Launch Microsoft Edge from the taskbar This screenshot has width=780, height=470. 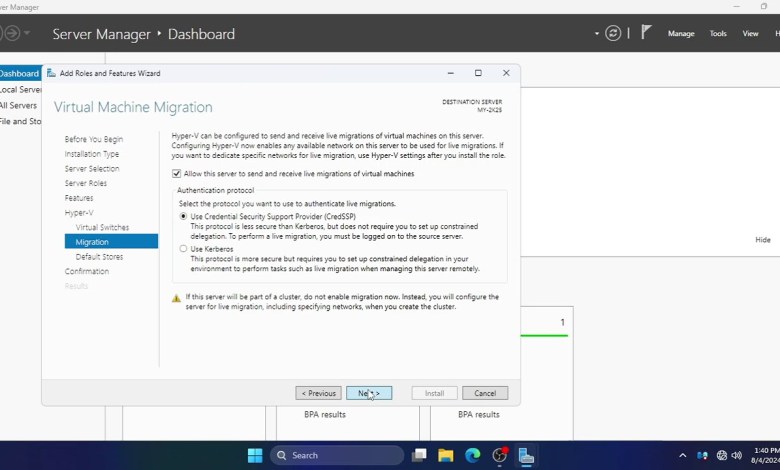pyautogui.click(x=473, y=455)
